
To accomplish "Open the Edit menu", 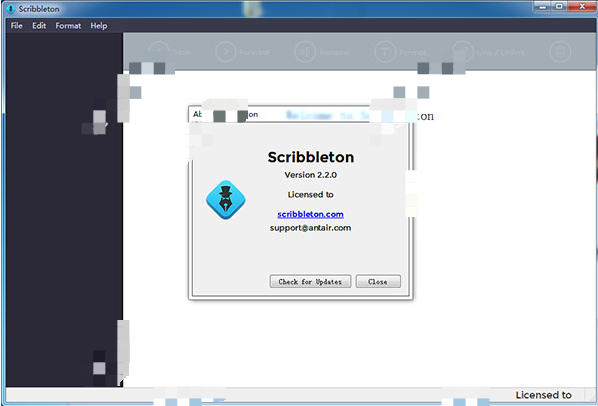I will coord(39,26).
